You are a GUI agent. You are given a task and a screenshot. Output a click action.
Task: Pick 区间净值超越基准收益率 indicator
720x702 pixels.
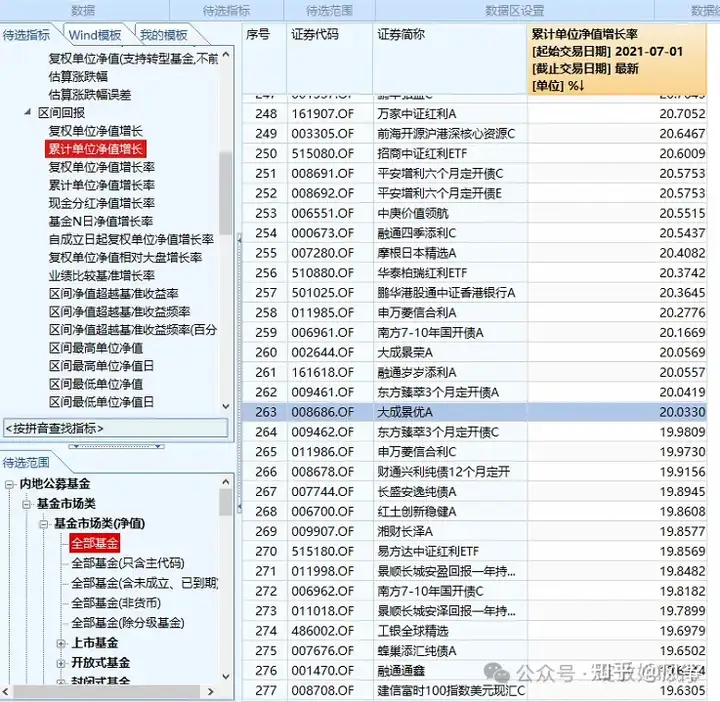pos(113,293)
